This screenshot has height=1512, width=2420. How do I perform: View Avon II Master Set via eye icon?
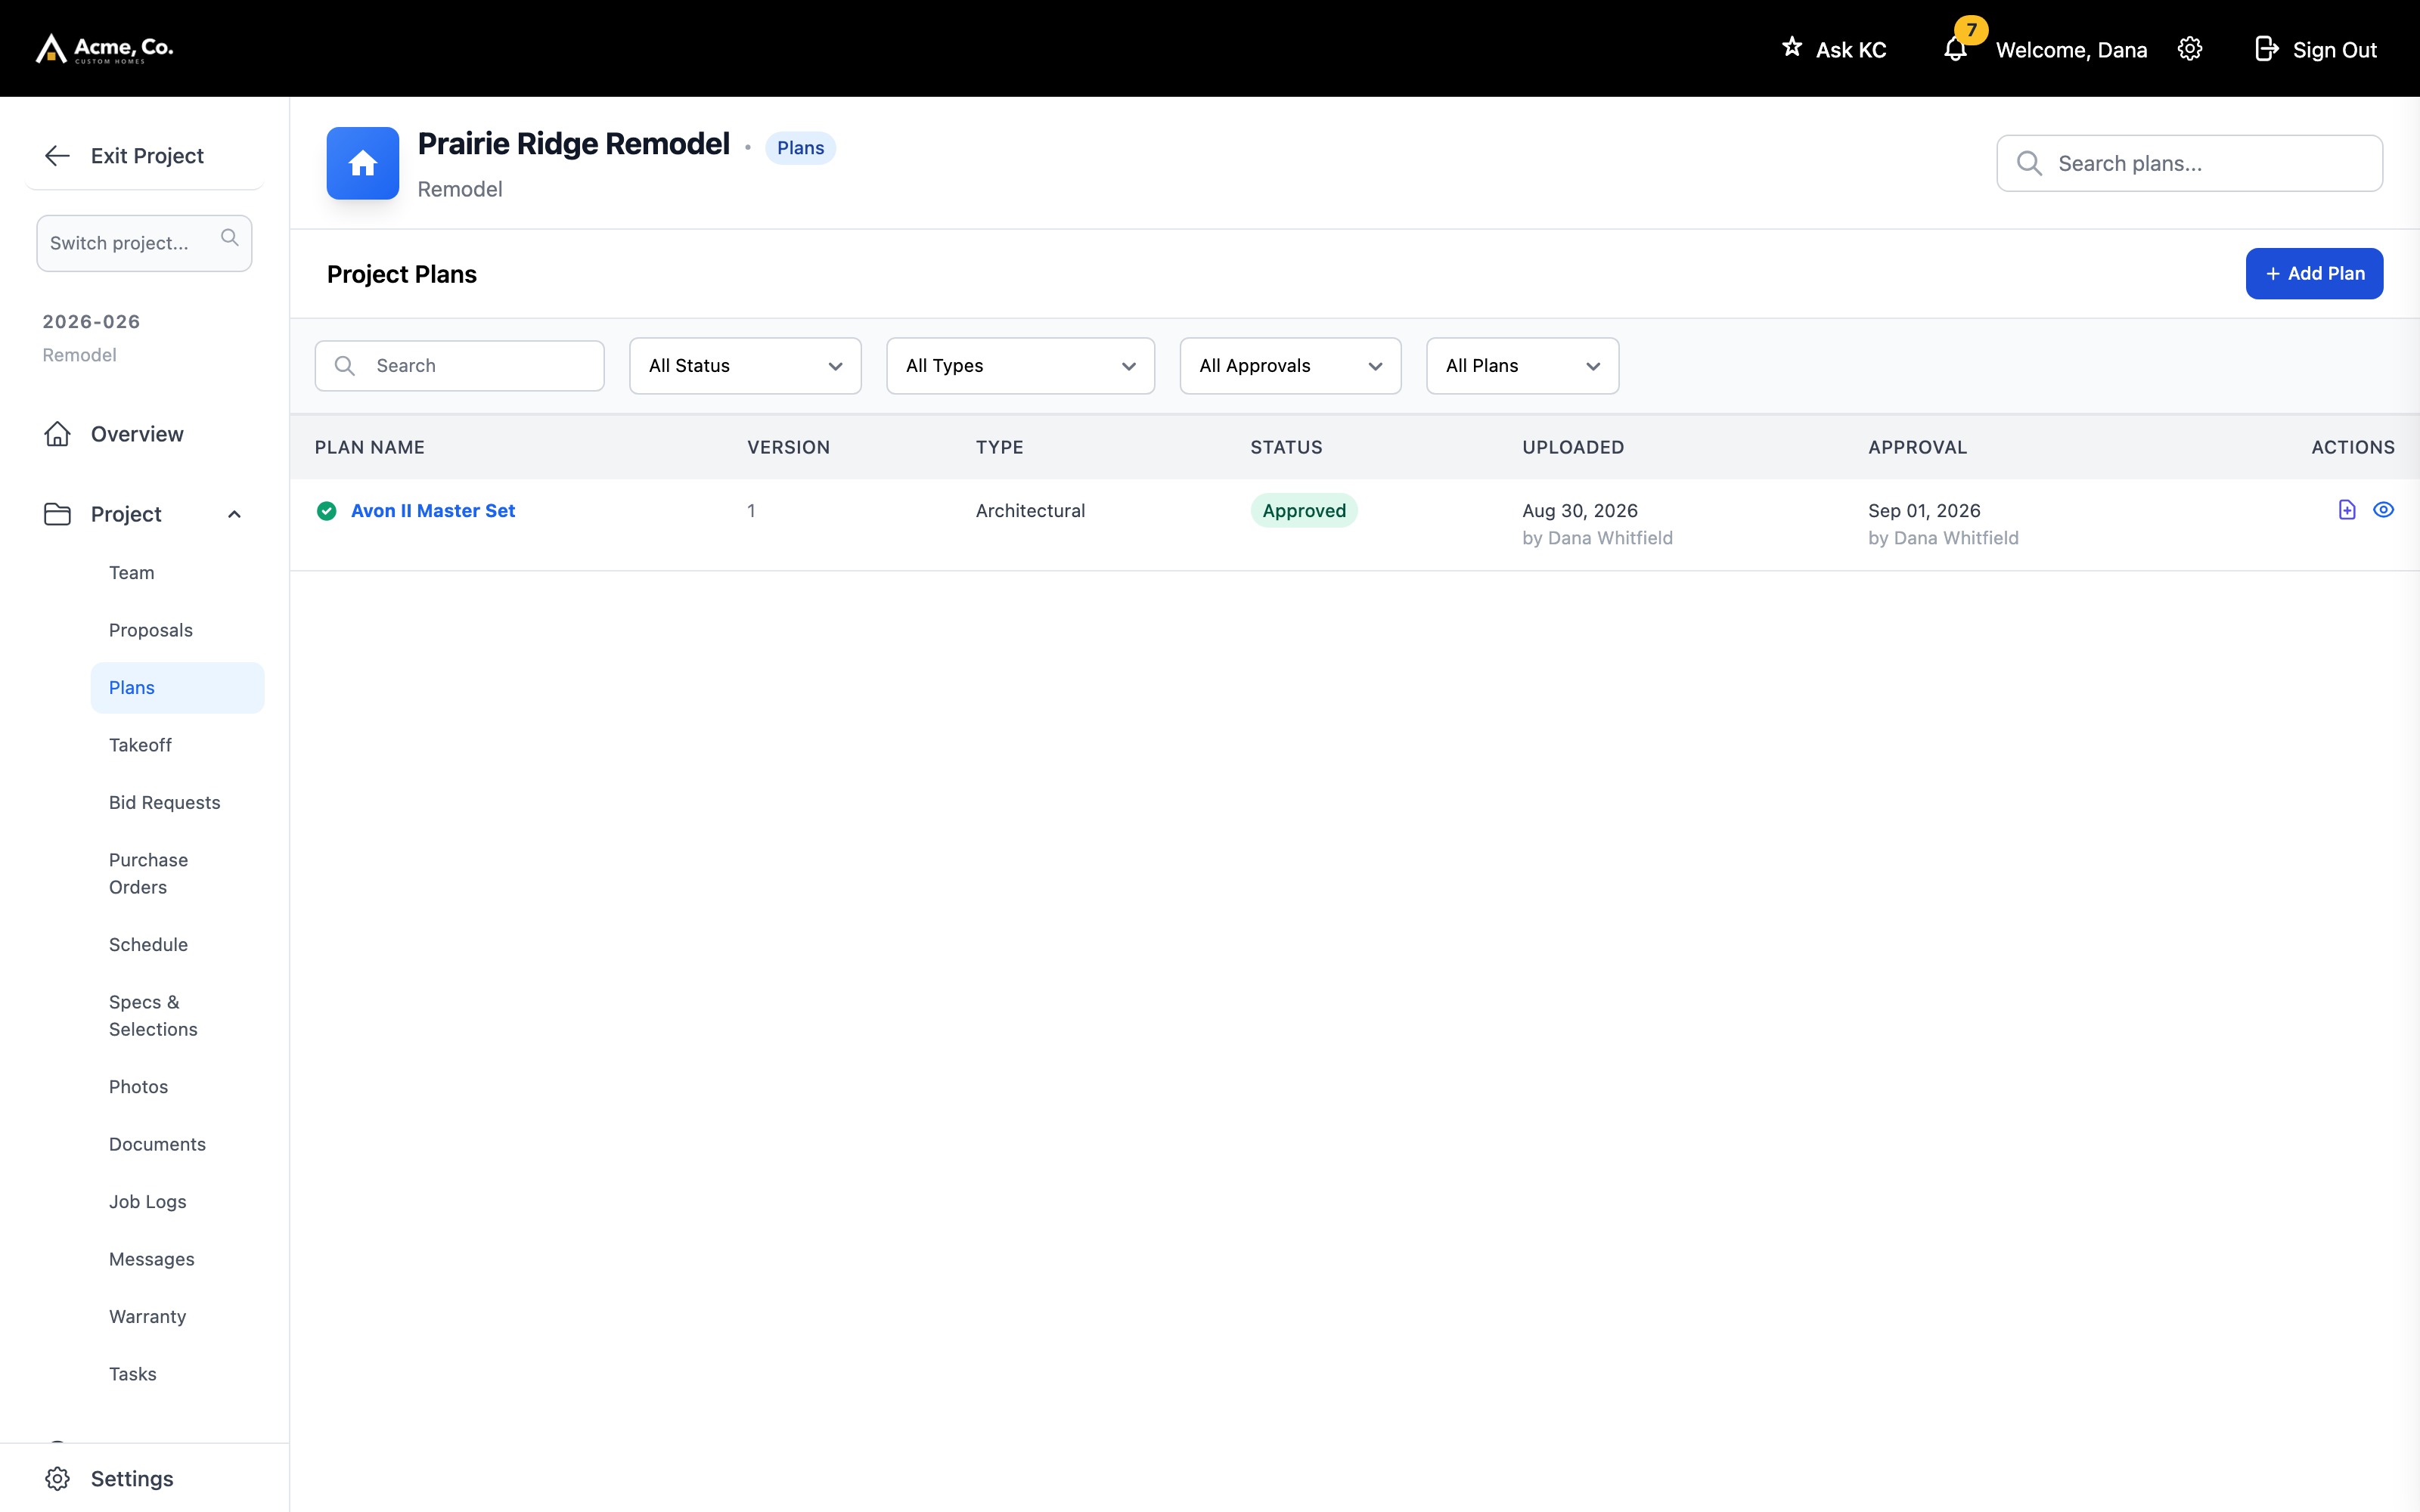click(x=2383, y=510)
